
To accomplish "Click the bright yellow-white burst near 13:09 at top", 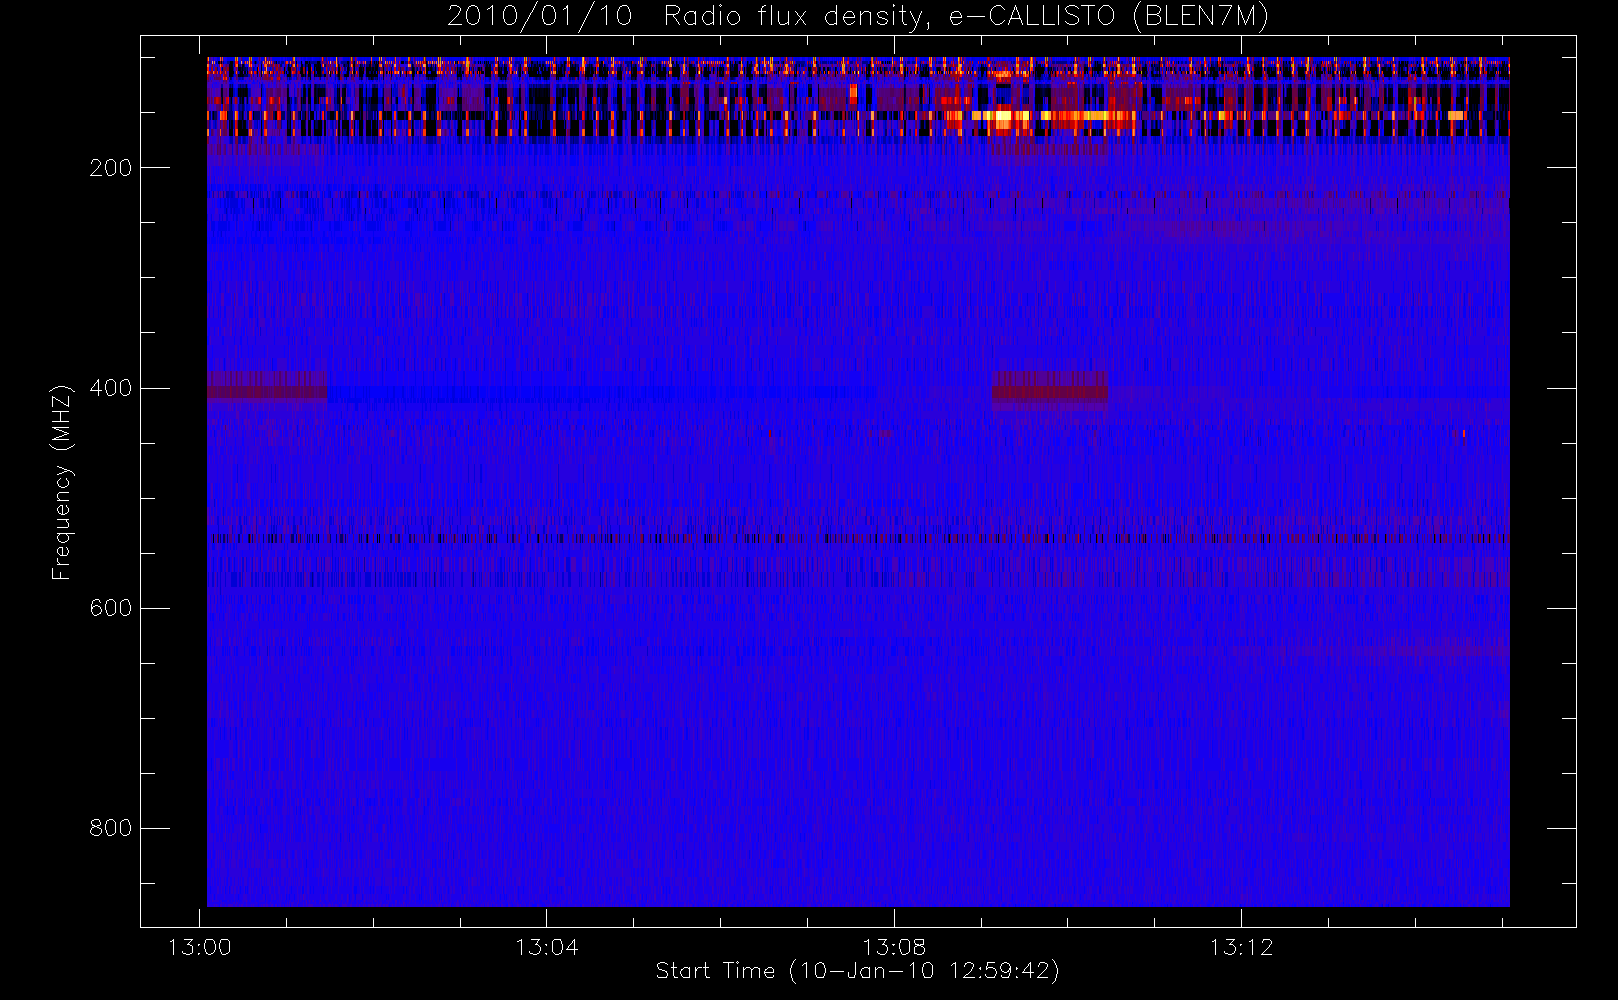I will [1003, 116].
